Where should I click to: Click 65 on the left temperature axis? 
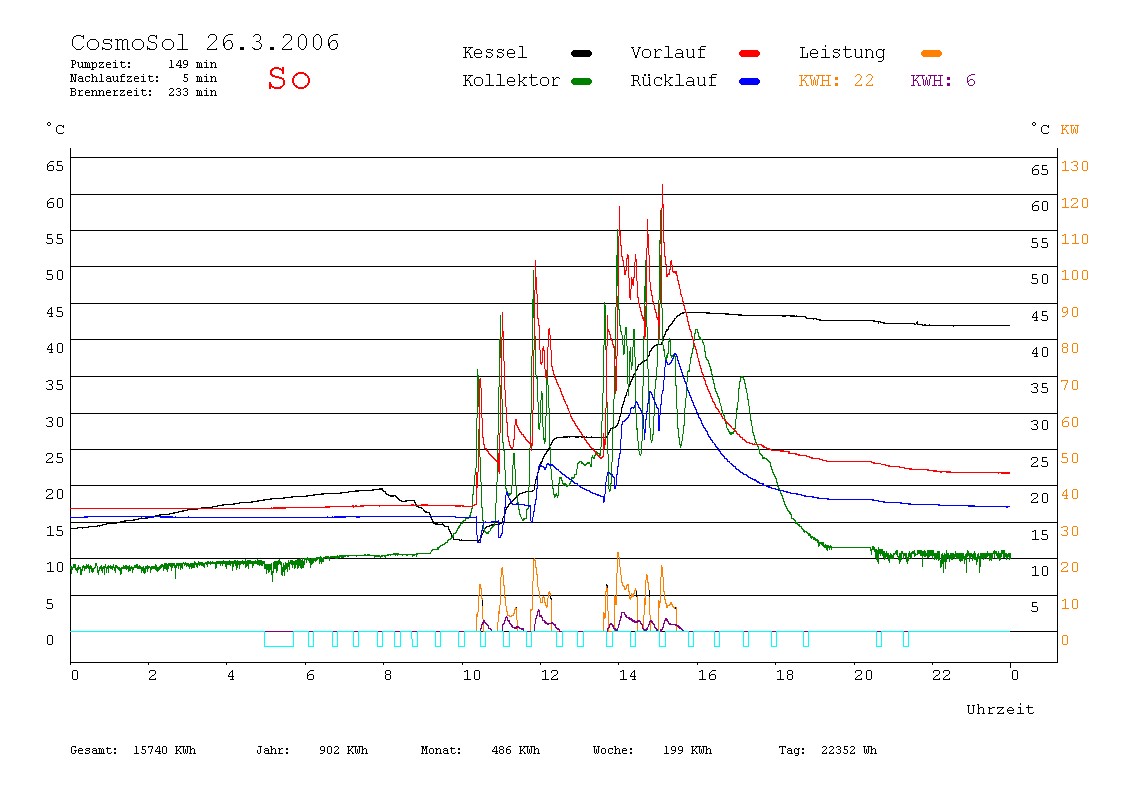[x=55, y=166]
